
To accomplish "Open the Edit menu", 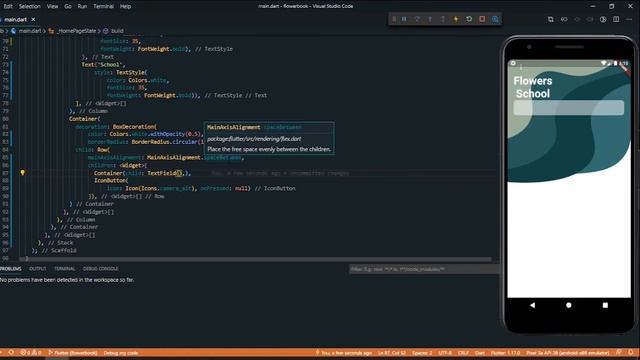I will coord(8,6).
